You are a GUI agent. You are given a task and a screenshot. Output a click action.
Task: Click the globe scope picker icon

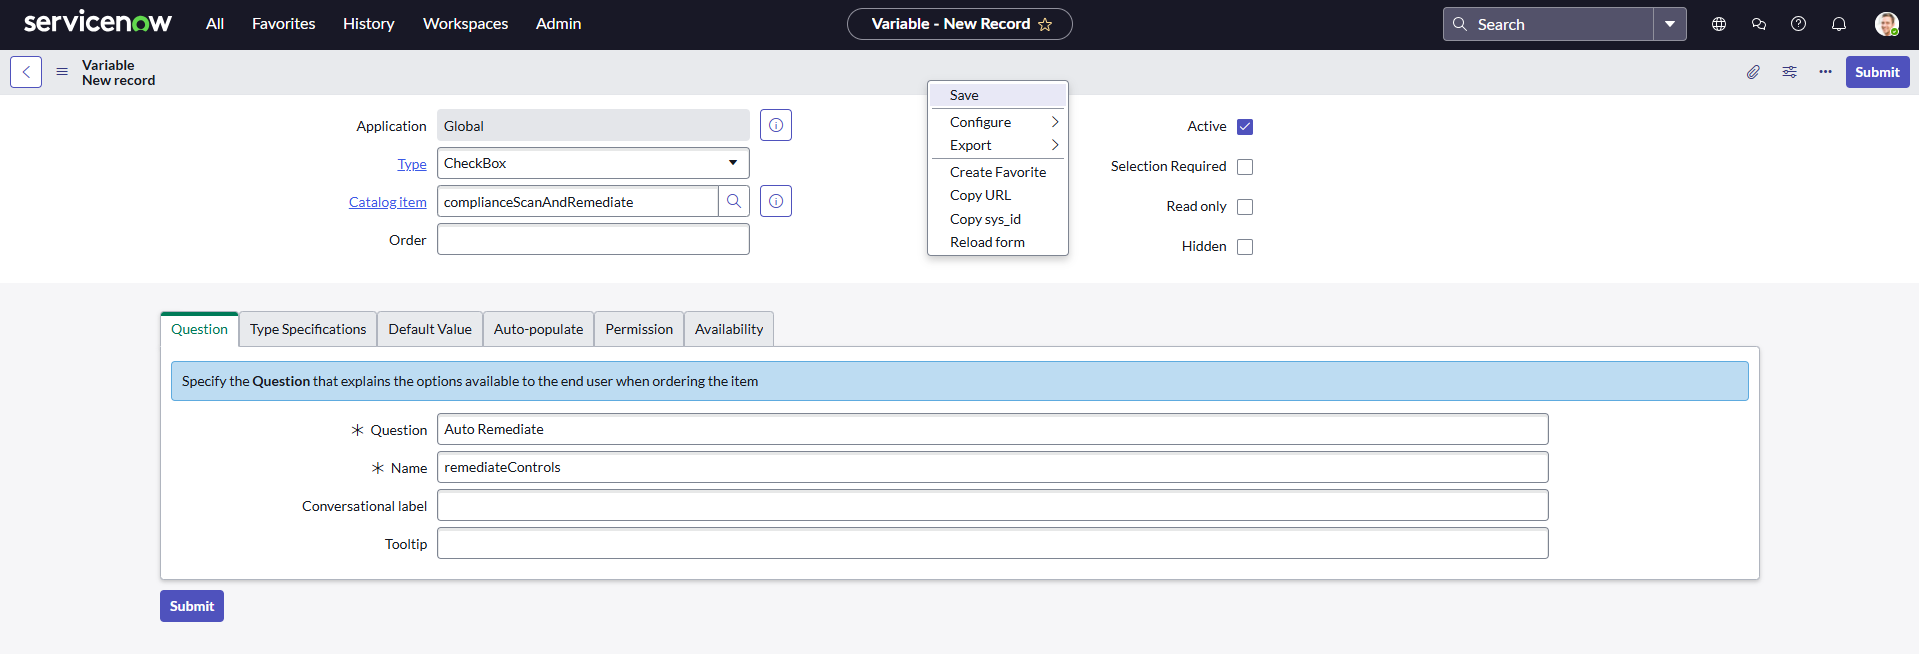pyautogui.click(x=1719, y=24)
